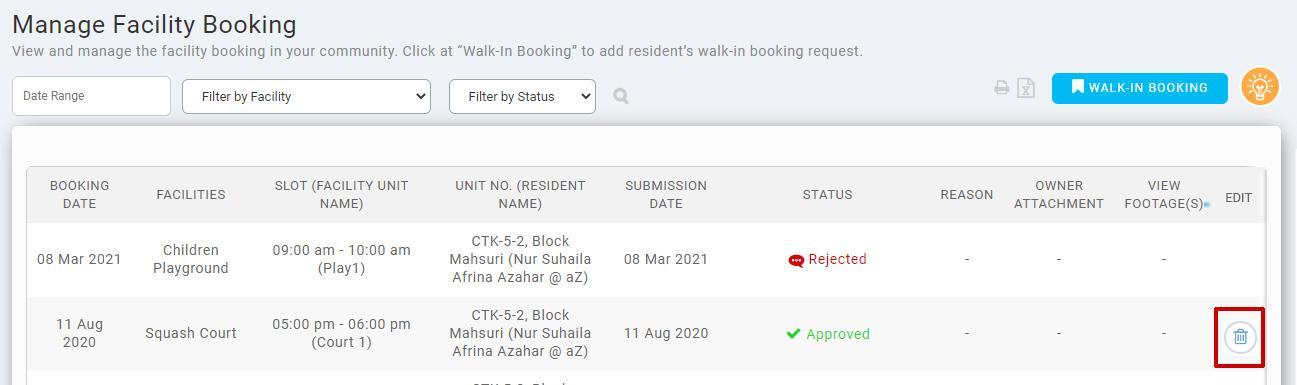Click the Status column header
The width and height of the screenshot is (1297, 385).
[827, 195]
